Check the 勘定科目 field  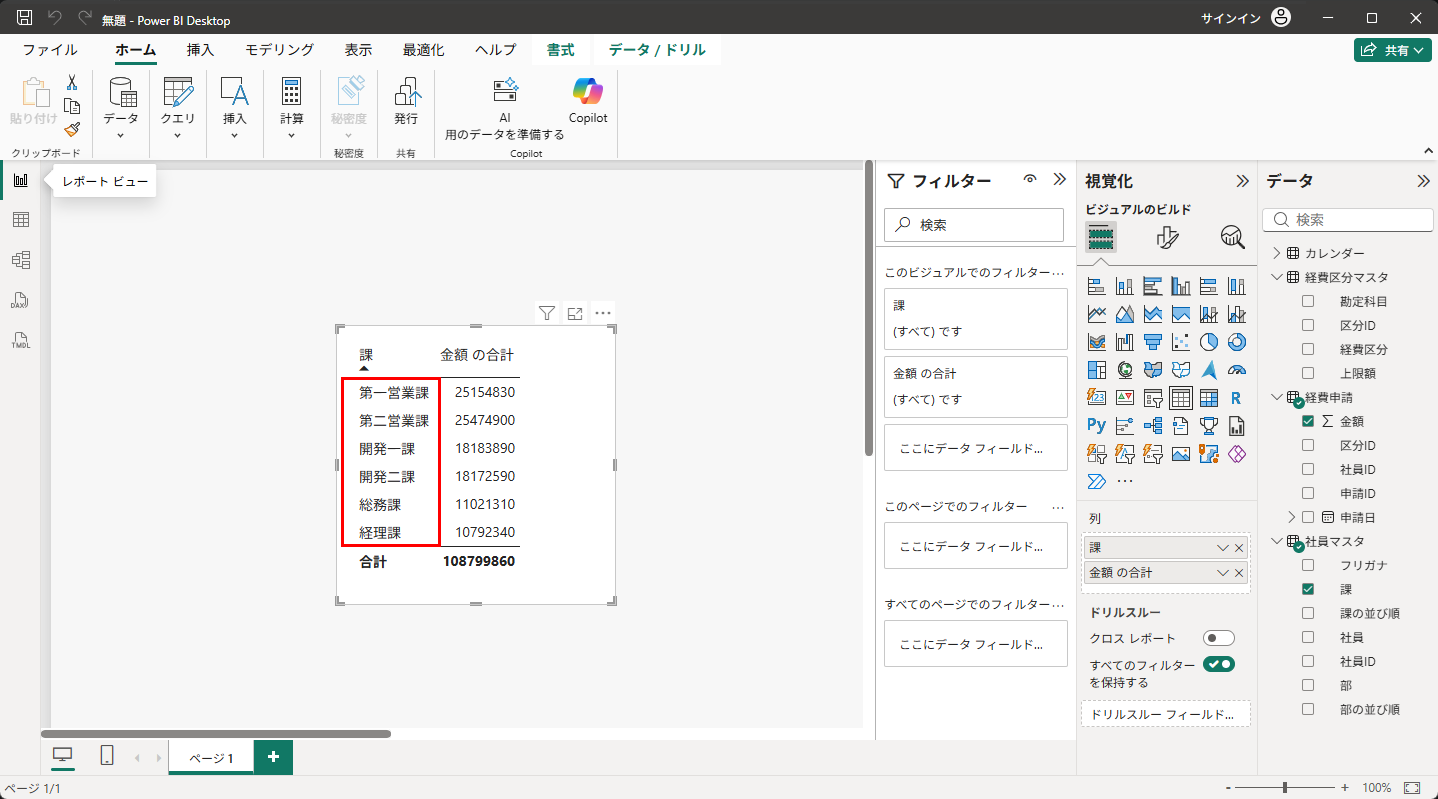1308,301
